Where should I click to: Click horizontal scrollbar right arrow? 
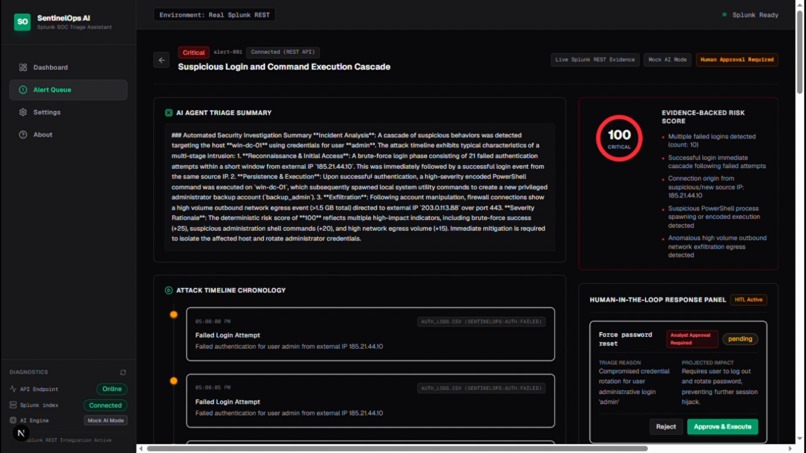click(x=790, y=448)
